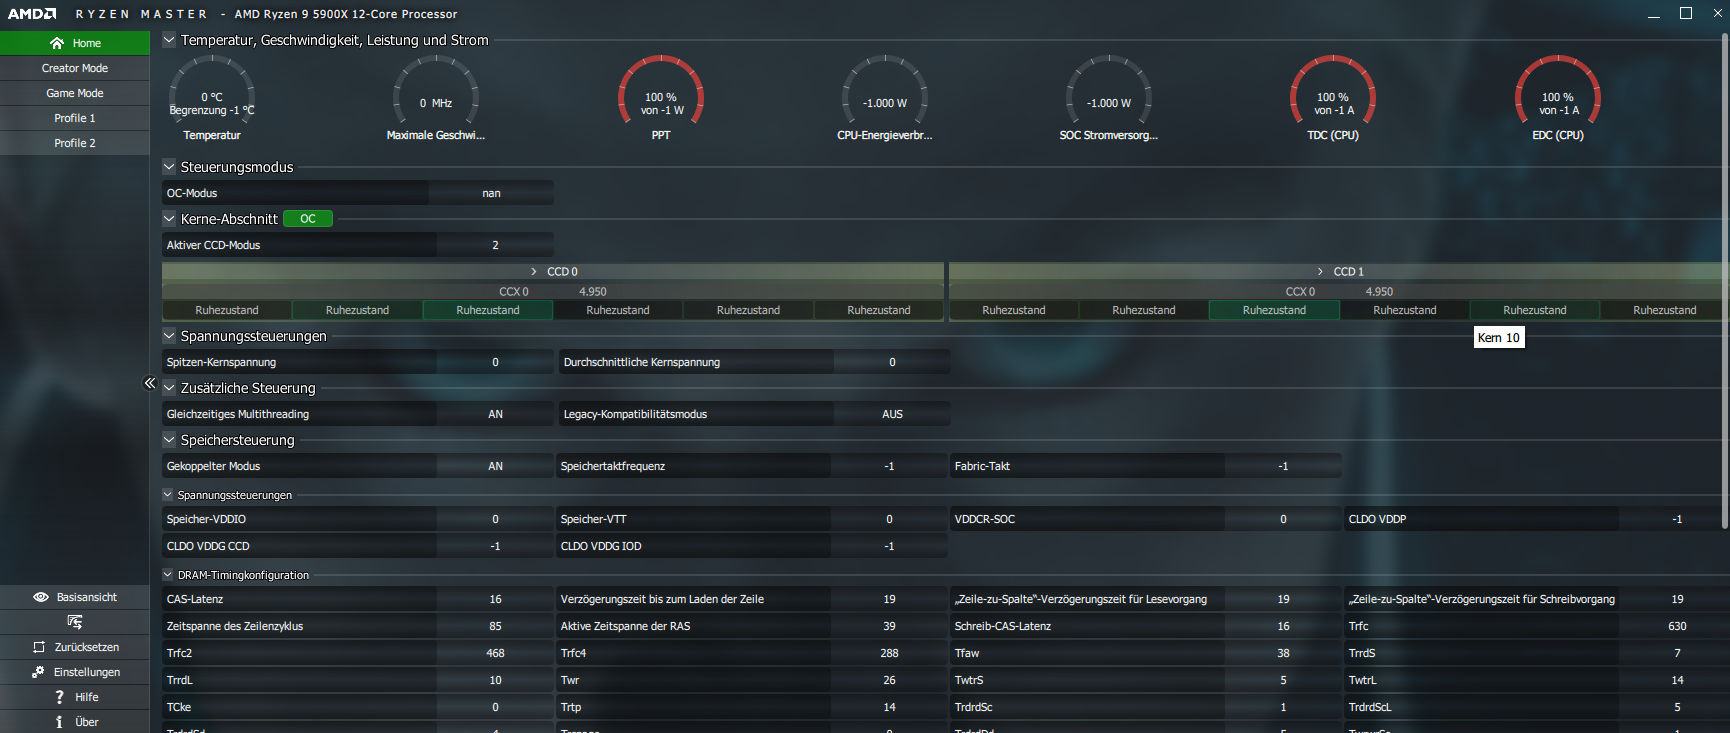Click the CPU-Energieverbrauch gauge
The height and width of the screenshot is (733, 1730).
(x=885, y=98)
